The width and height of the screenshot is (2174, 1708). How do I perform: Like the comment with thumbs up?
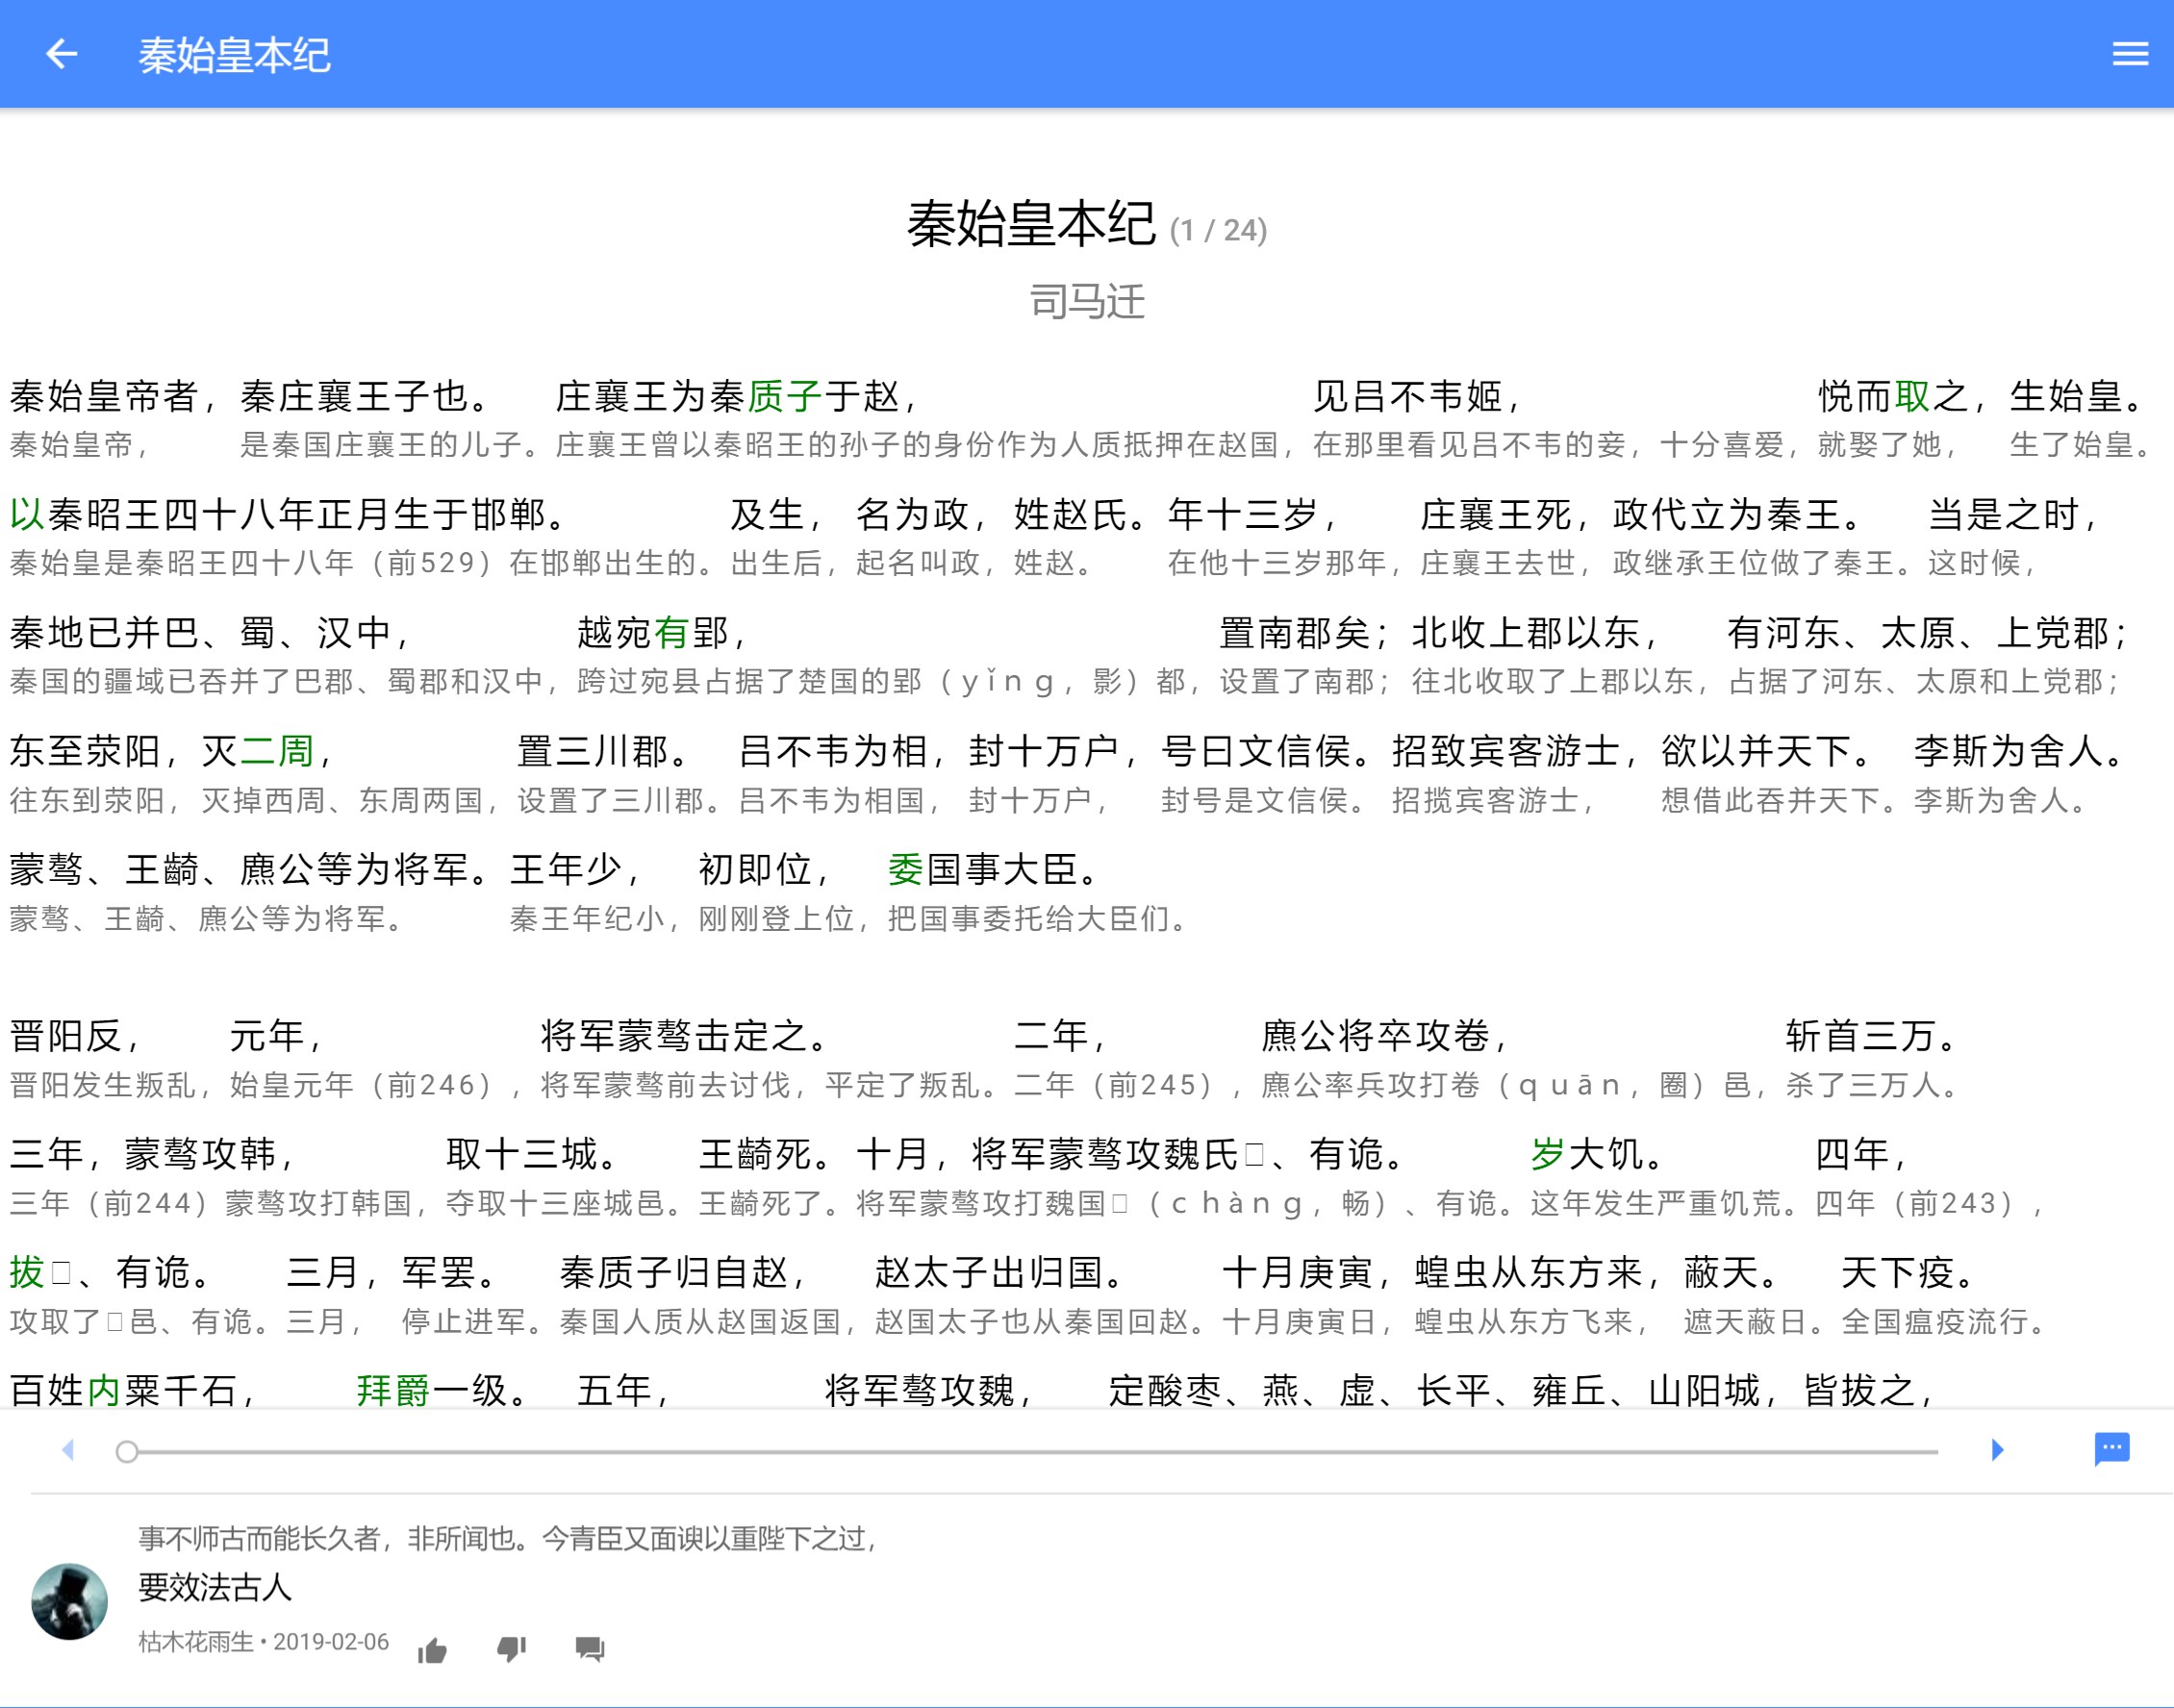(x=432, y=1650)
